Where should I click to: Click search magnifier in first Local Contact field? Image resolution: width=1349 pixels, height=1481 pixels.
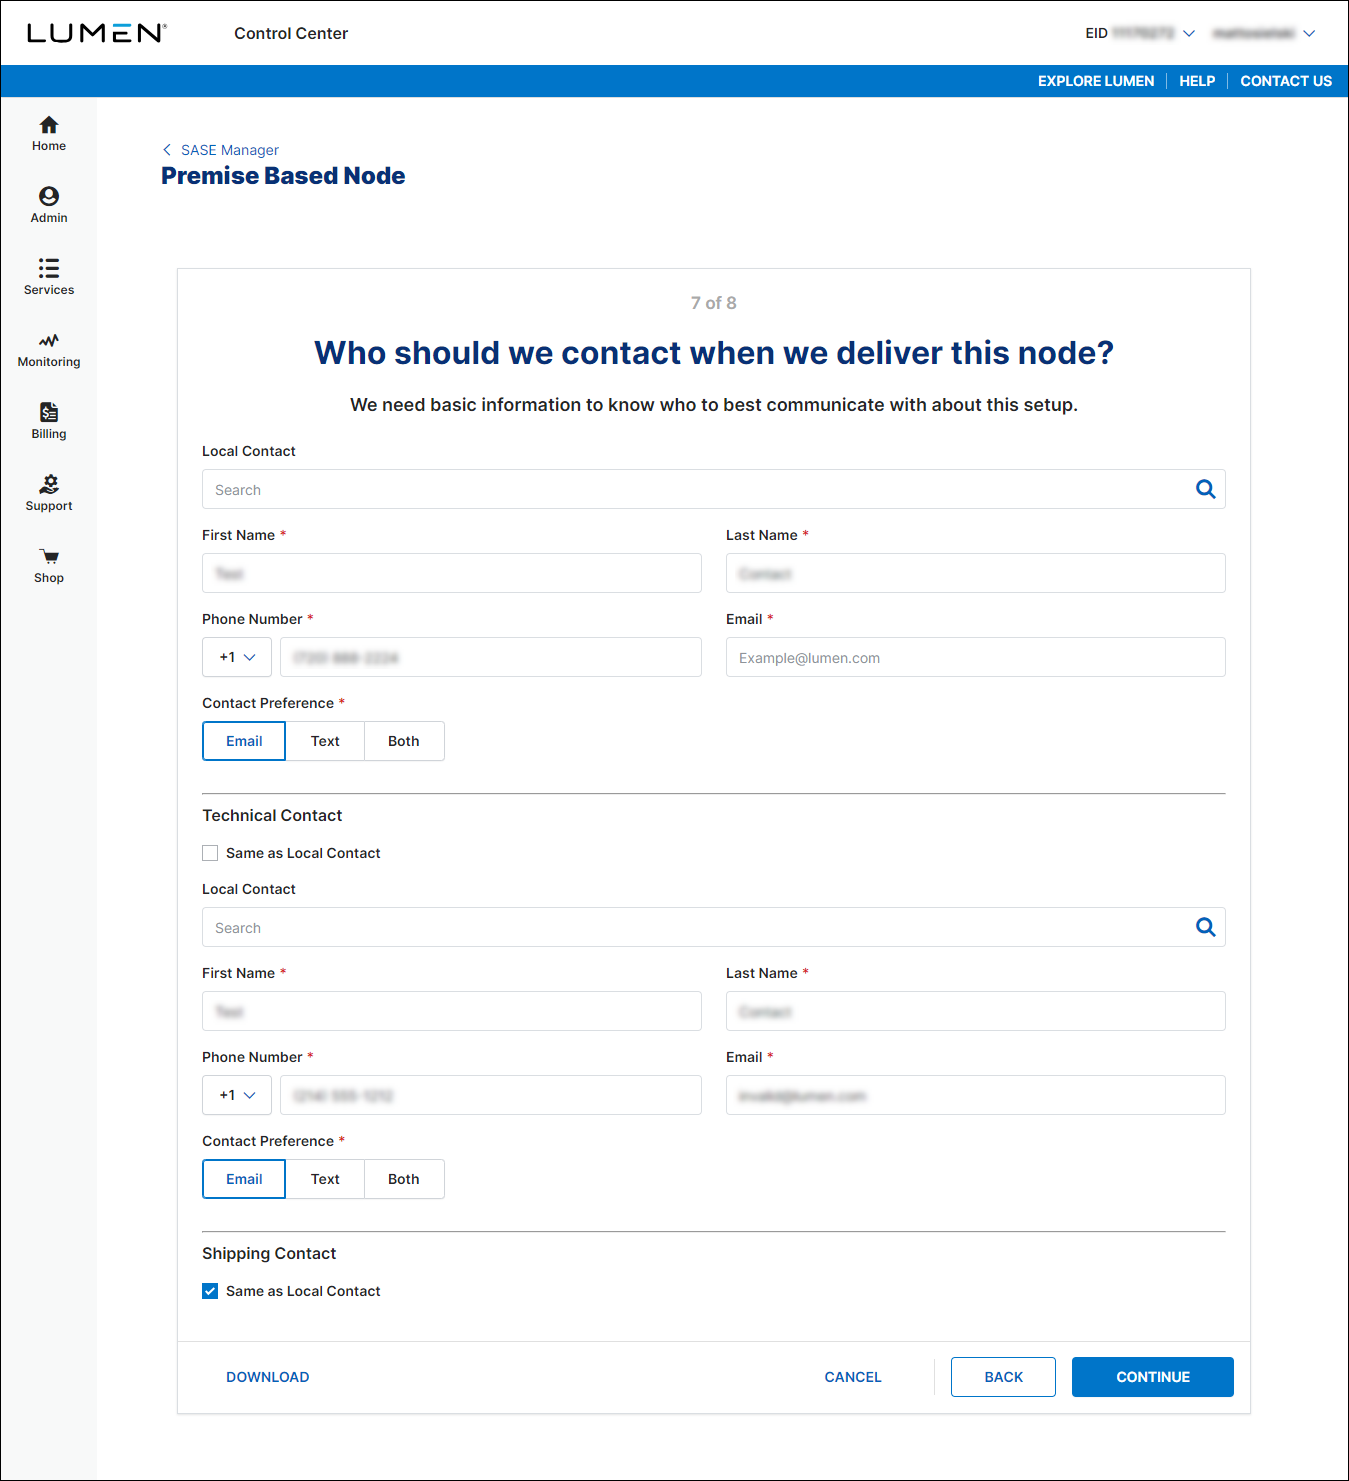(x=1206, y=489)
